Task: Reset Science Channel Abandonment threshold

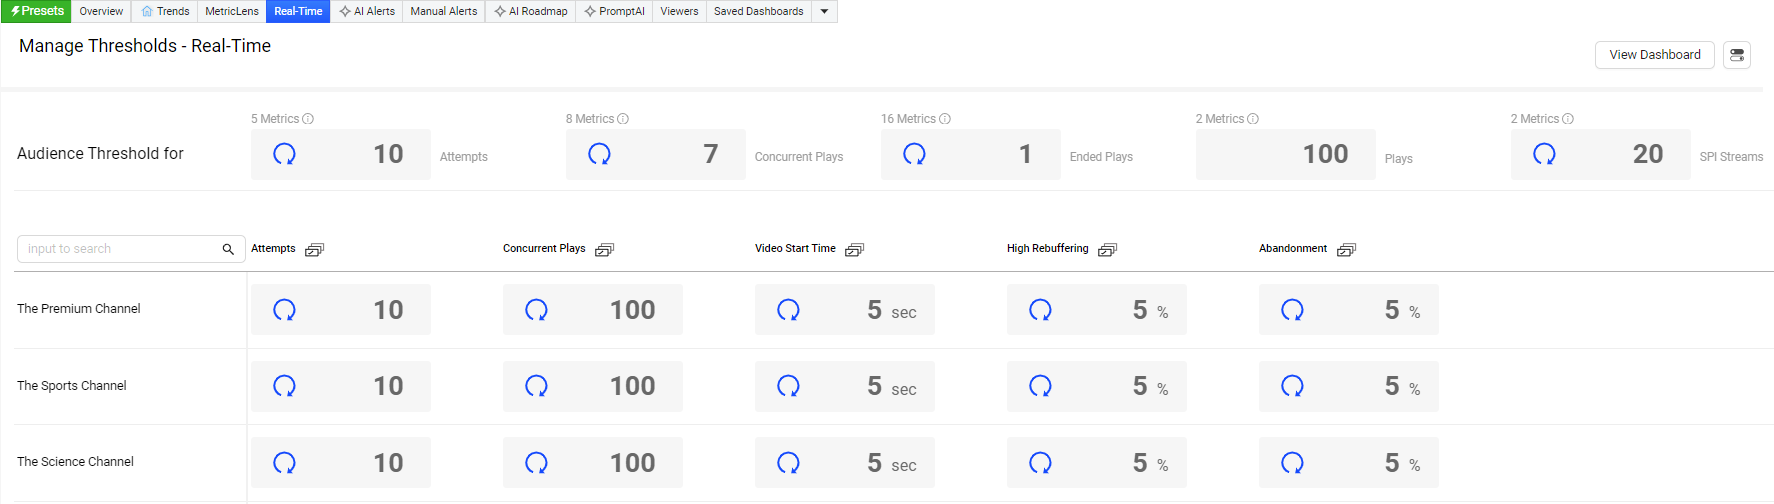Action: (x=1293, y=463)
